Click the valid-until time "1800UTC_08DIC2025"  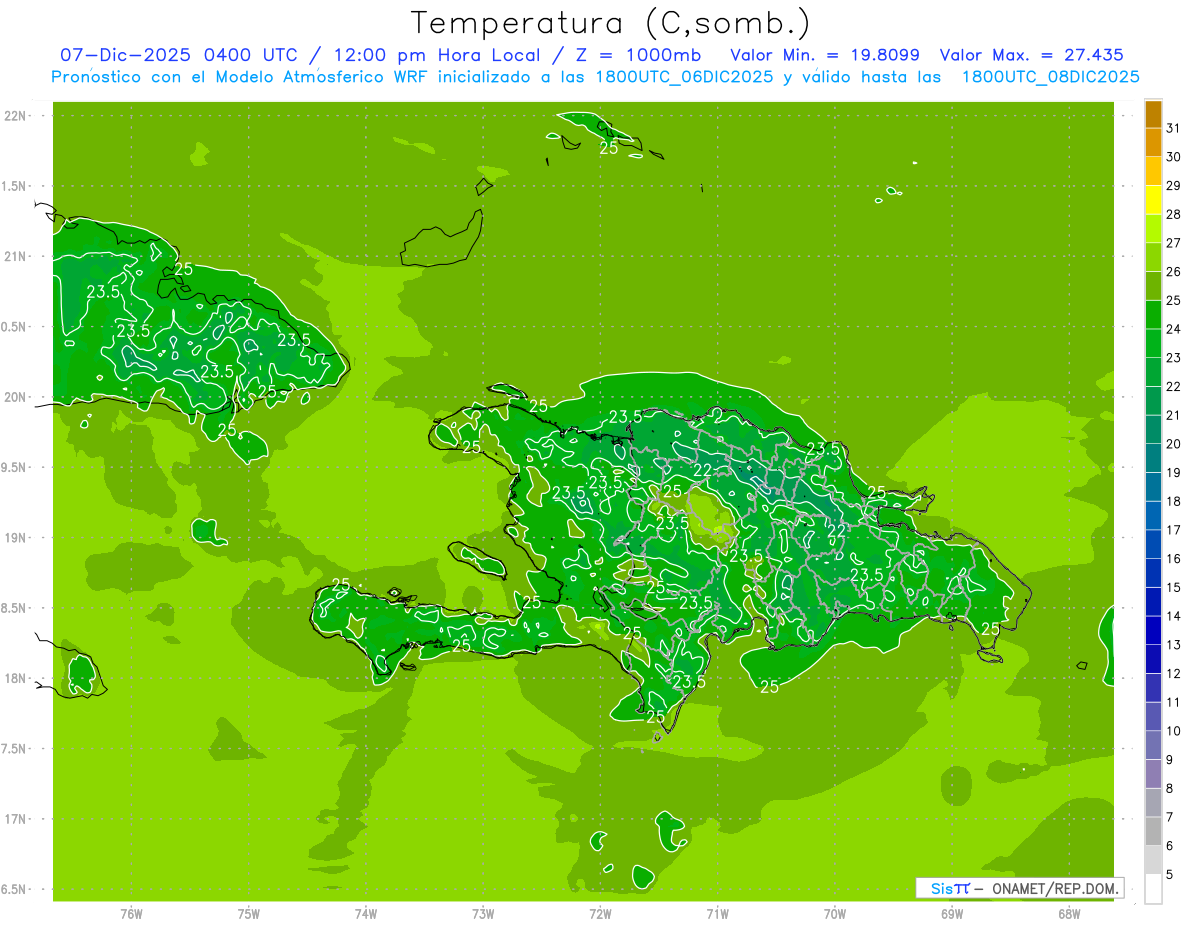click(1051, 77)
